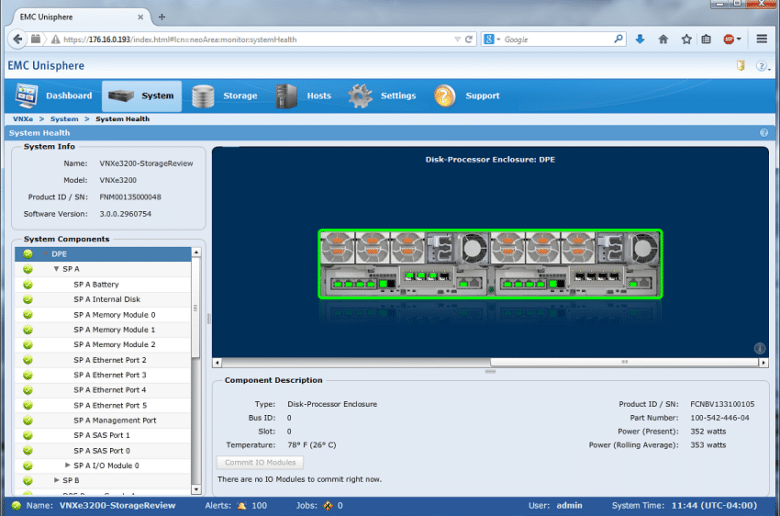Click the enclosure view horizontal scrollbar thumb

click(x=624, y=362)
